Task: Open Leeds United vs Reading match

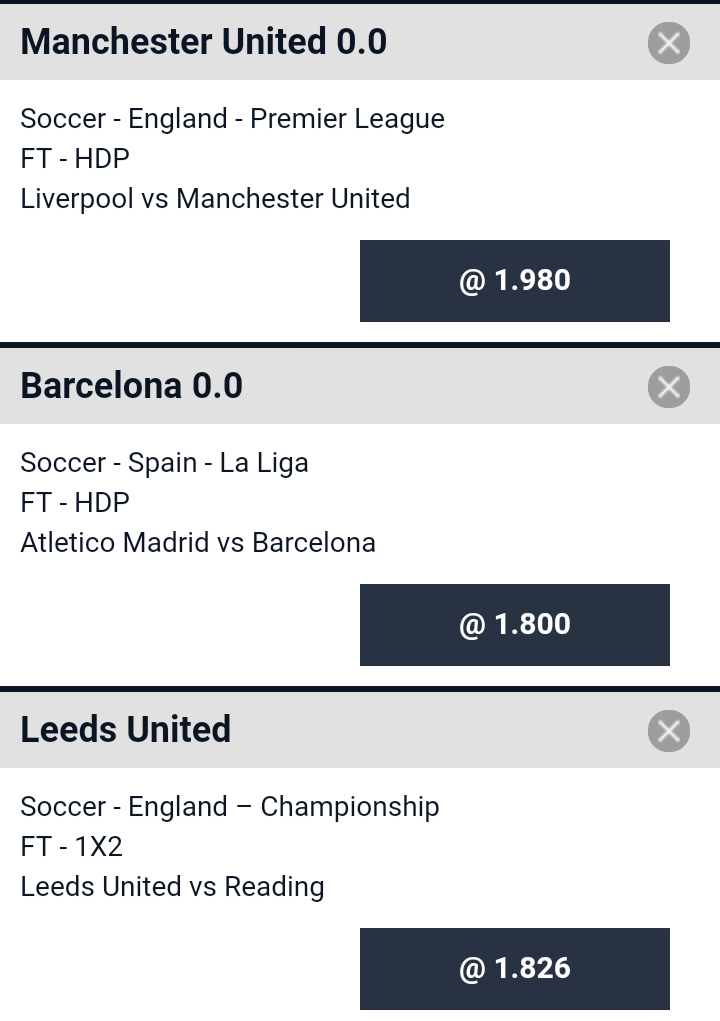Action: pos(173,886)
